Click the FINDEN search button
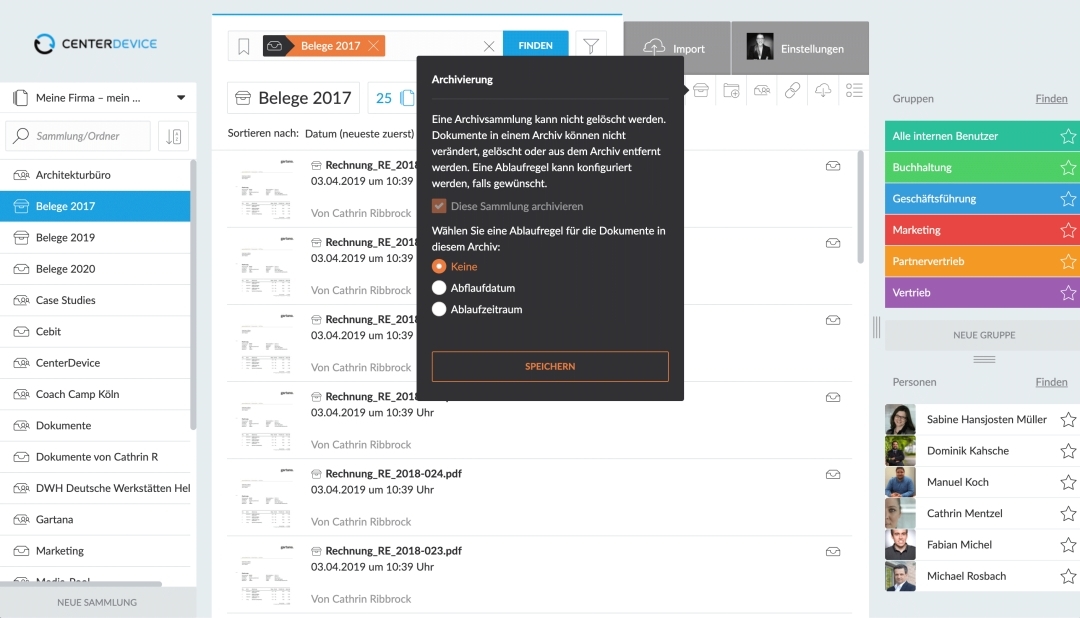1080x618 pixels. click(x=535, y=46)
